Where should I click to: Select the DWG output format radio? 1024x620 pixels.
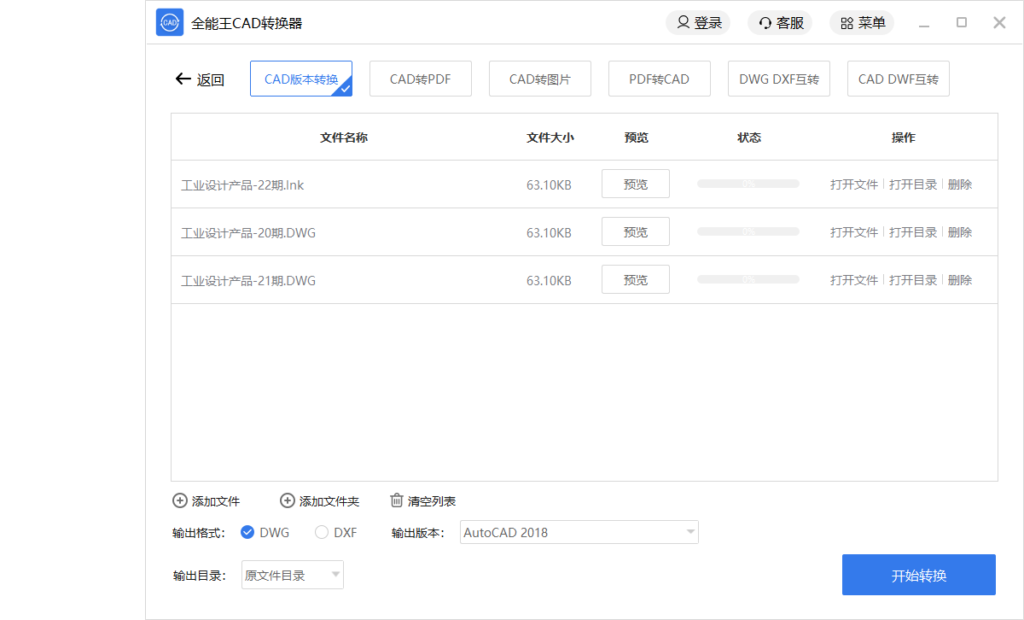point(247,532)
